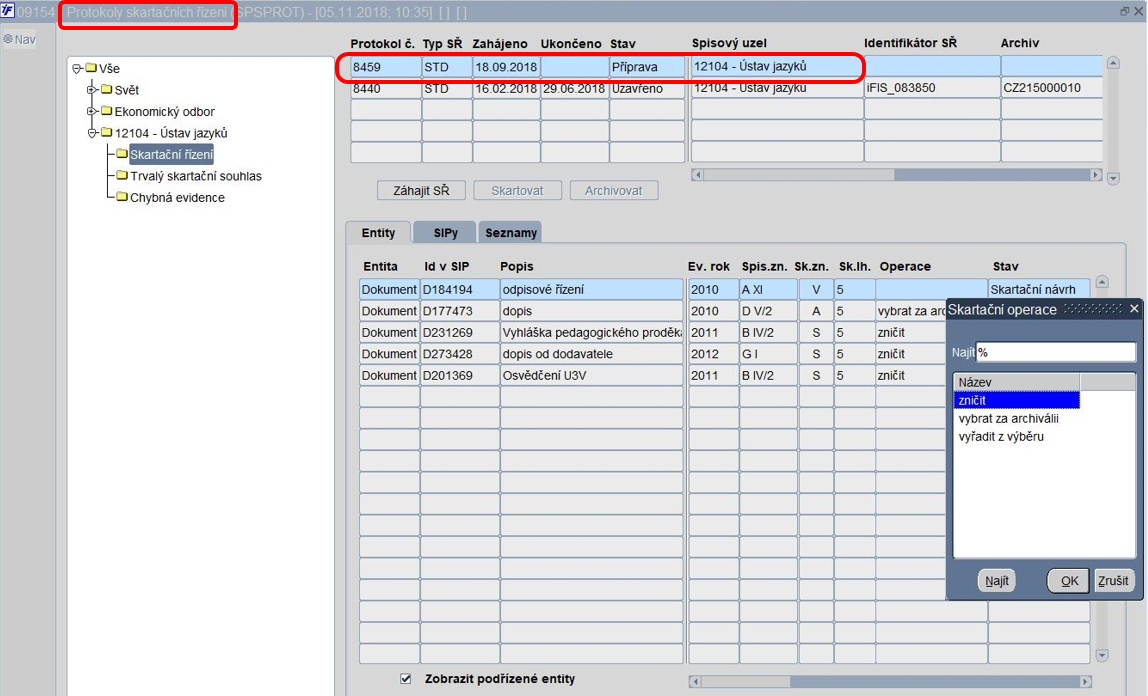Screen dimensions: 1148x696
Task: Close the Skartační operace dialog
Action: 1134,309
